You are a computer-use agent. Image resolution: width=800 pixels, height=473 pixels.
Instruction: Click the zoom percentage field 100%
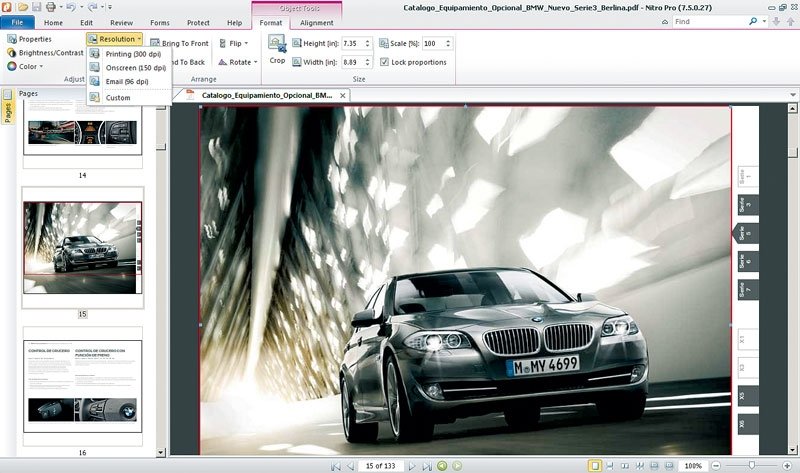pyautogui.click(x=692, y=466)
